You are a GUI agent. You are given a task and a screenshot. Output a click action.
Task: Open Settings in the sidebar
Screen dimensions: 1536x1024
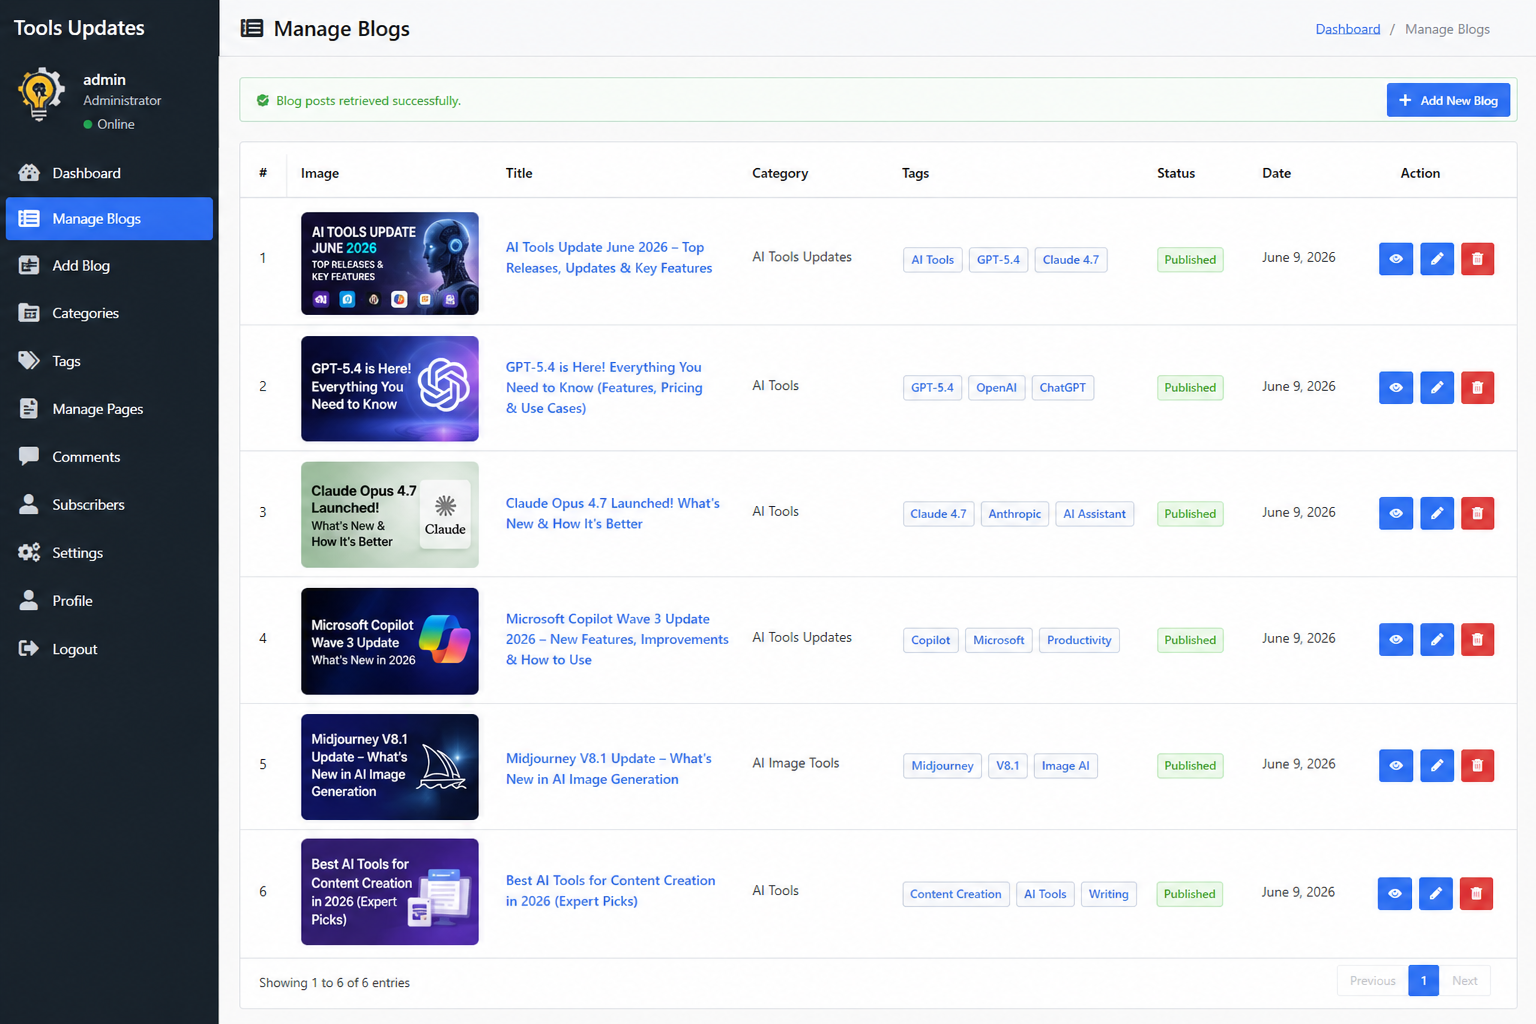pyautogui.click(x=109, y=553)
